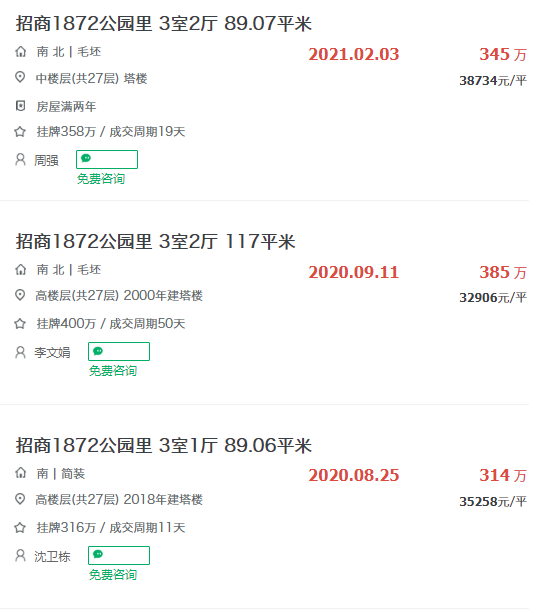The image size is (553, 613).
Task: Click the 房屋满两年 badge icon
Action: pyautogui.click(x=20, y=106)
